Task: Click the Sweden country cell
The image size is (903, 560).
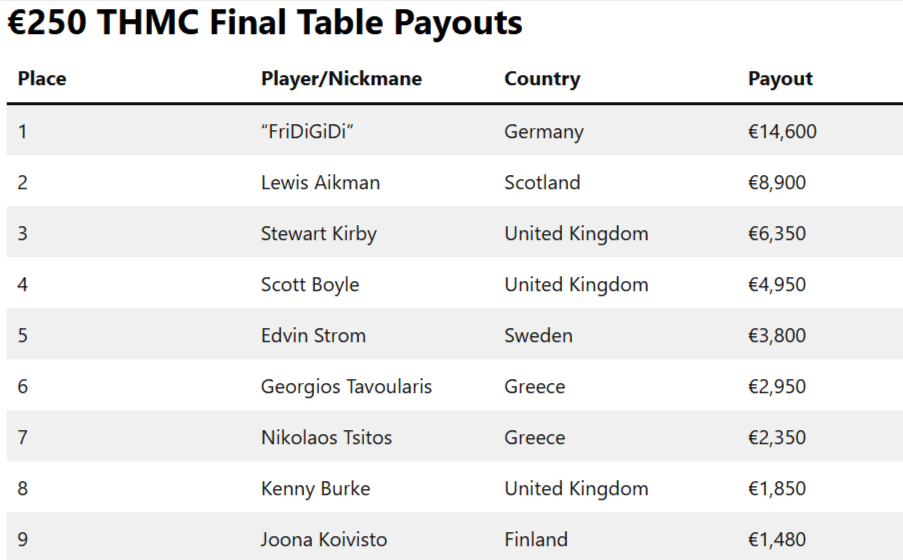Action: [x=538, y=336]
